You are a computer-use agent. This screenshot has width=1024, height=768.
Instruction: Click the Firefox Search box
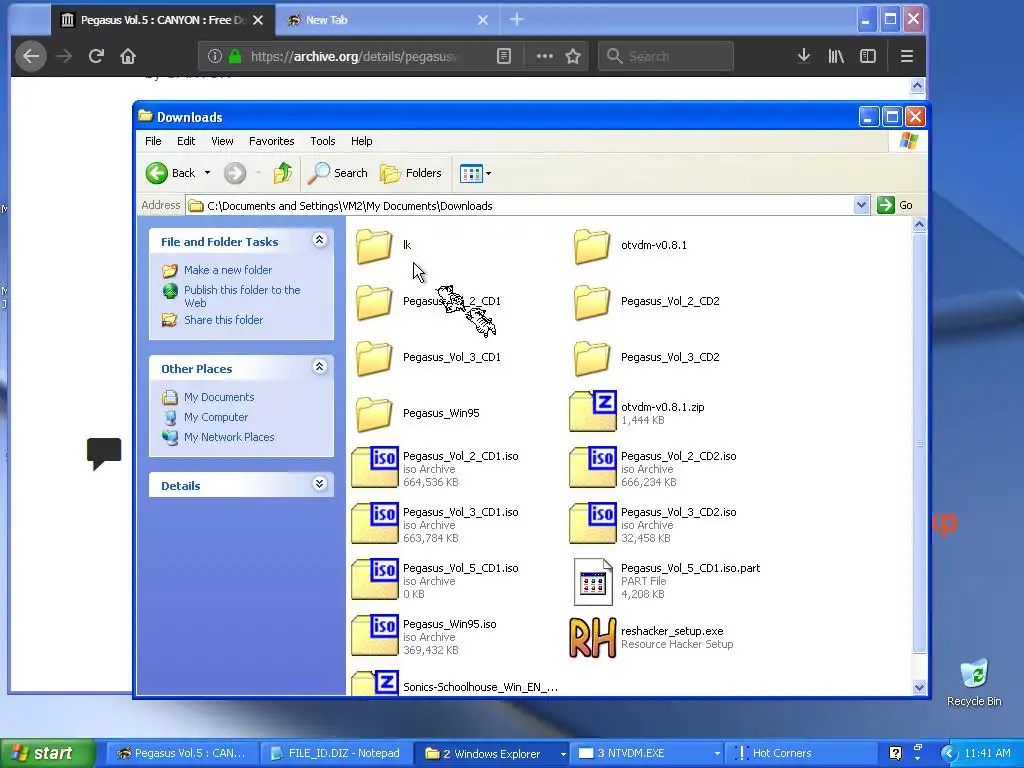coord(666,56)
